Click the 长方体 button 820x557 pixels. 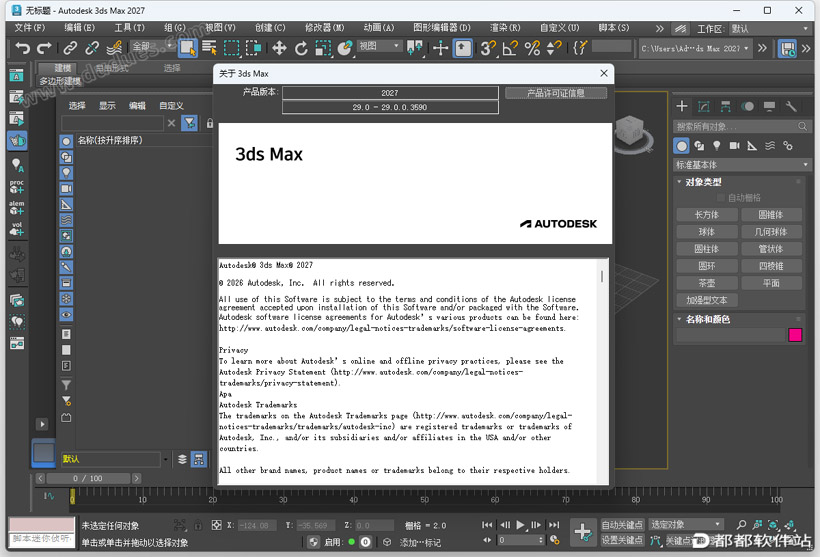[x=707, y=215]
